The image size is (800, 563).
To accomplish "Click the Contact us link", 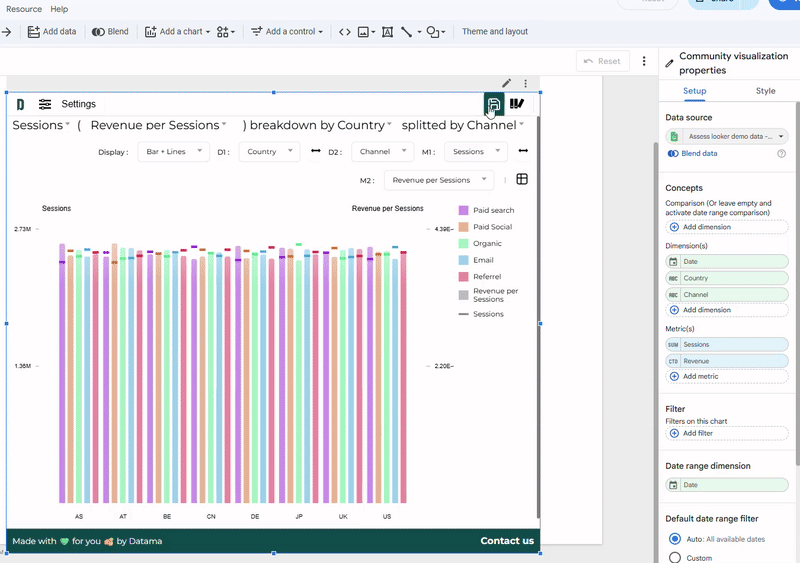I will click(x=507, y=541).
